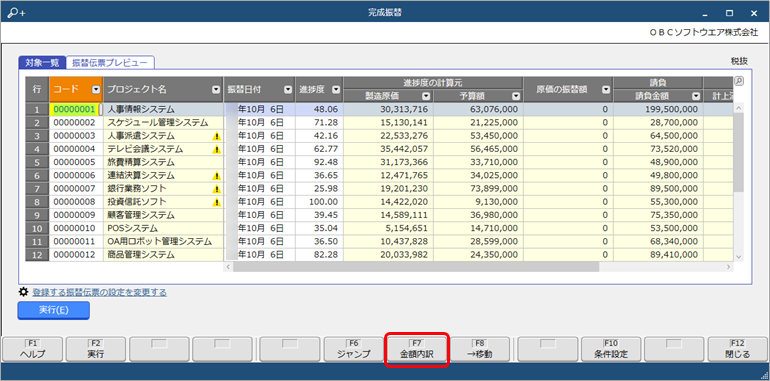Click the horizontal scrollbar thumb of the table
The height and width of the screenshot is (381, 770).
click(416, 267)
